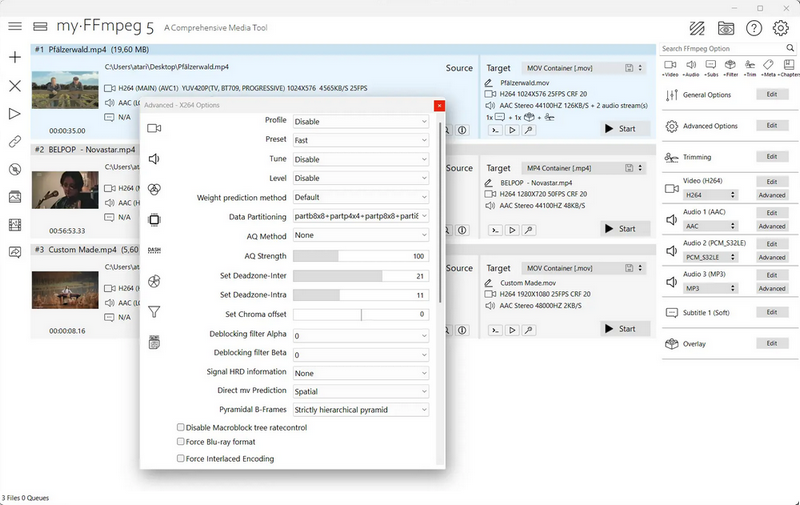Open the Tune dropdown
Viewport: 800px width, 505px height.
coord(361,159)
